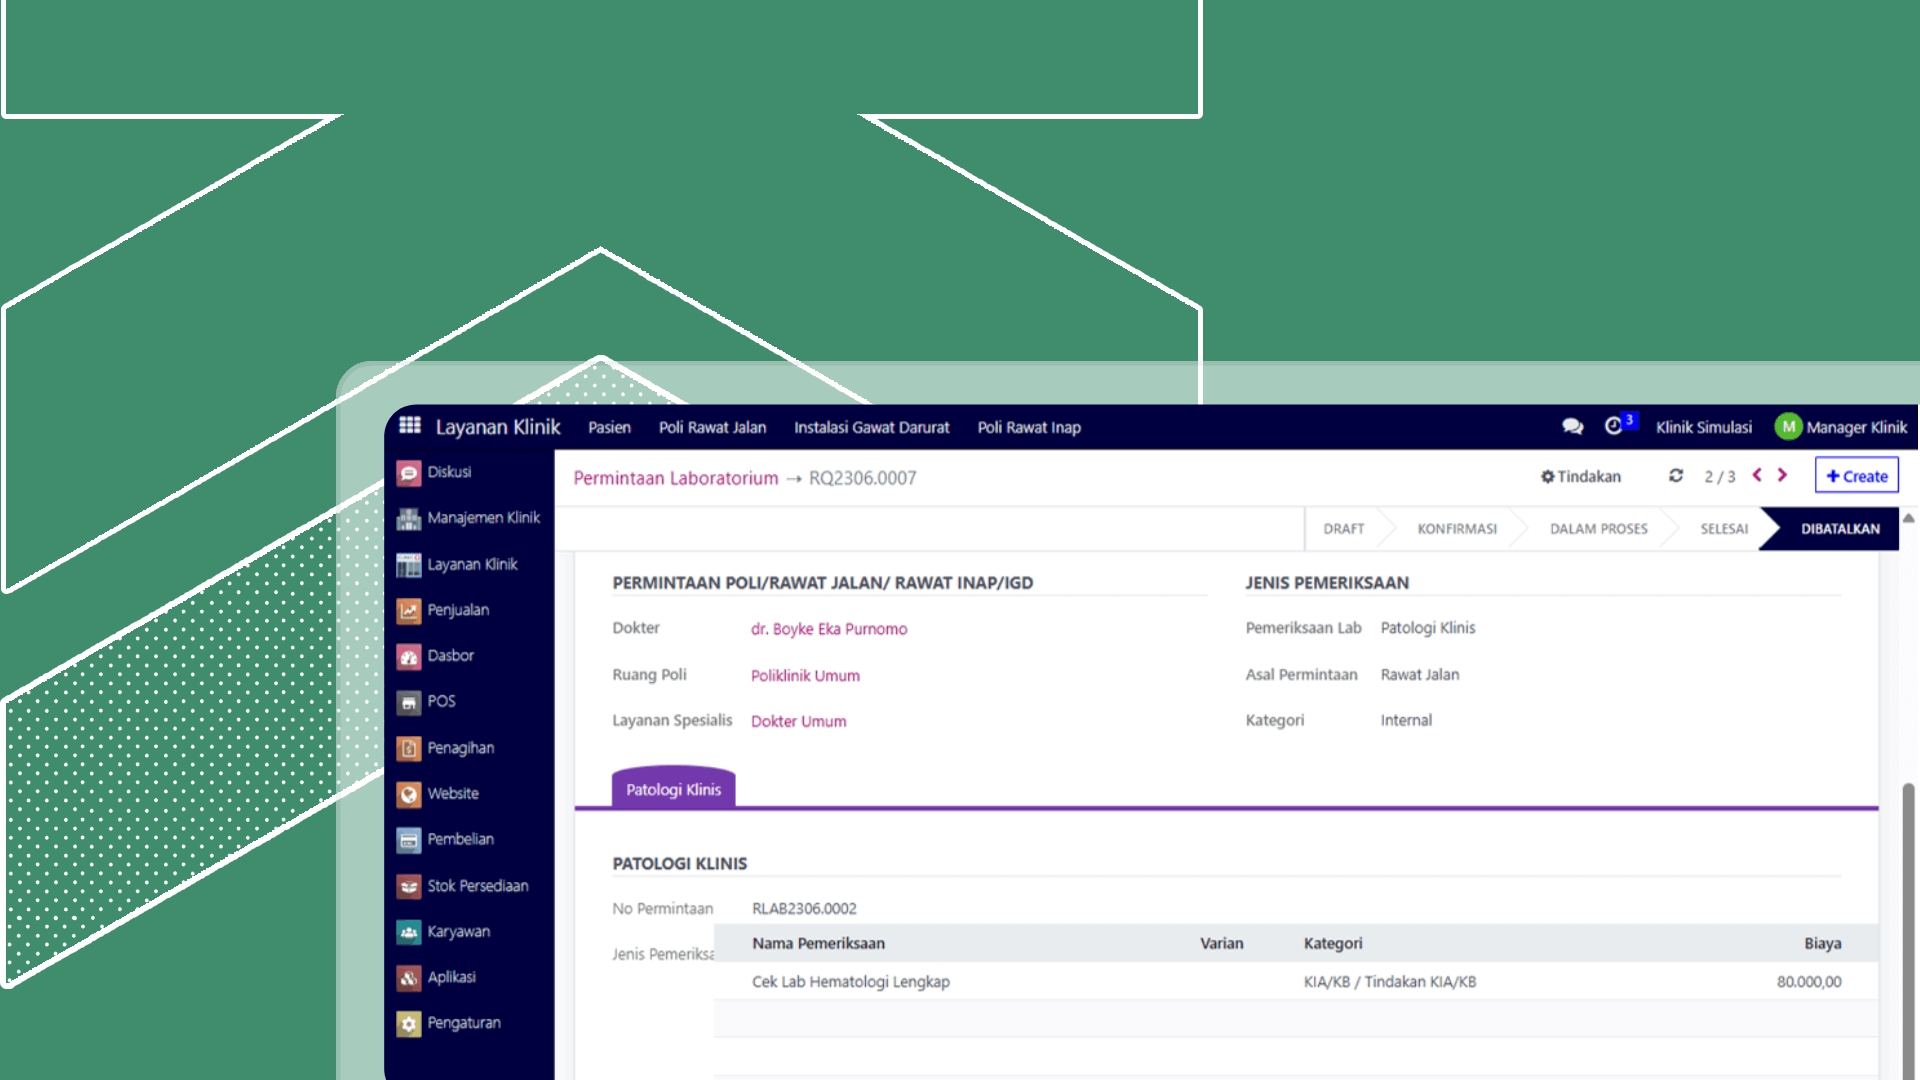The width and height of the screenshot is (1920, 1080).
Task: Open the conversations chat bubble icon
Action: pos(1572,427)
